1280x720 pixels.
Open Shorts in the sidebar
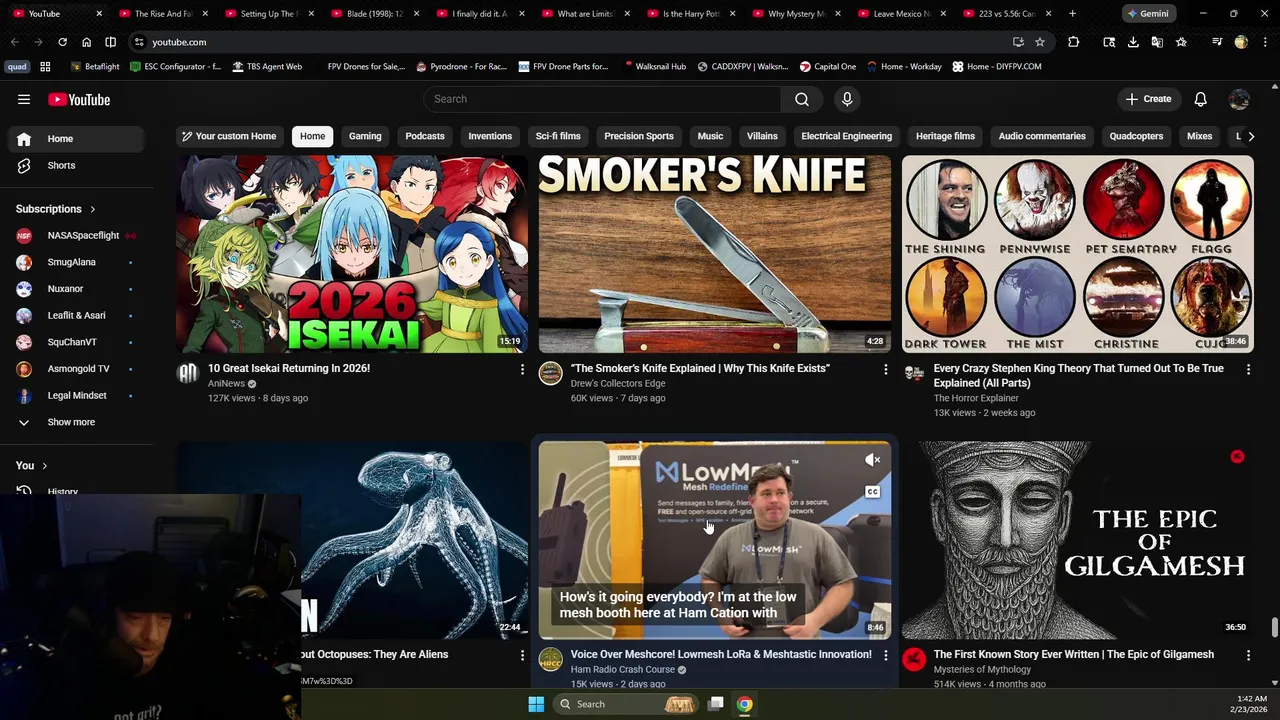tap(76, 165)
